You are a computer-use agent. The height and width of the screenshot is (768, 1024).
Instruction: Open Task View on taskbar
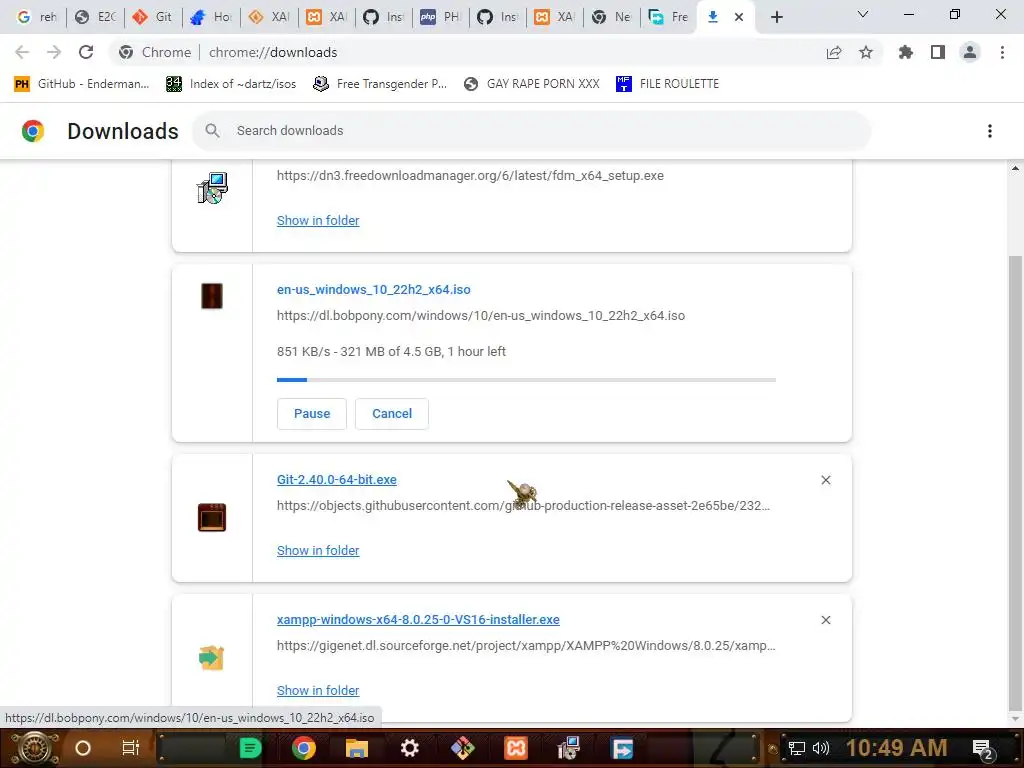[x=131, y=748]
